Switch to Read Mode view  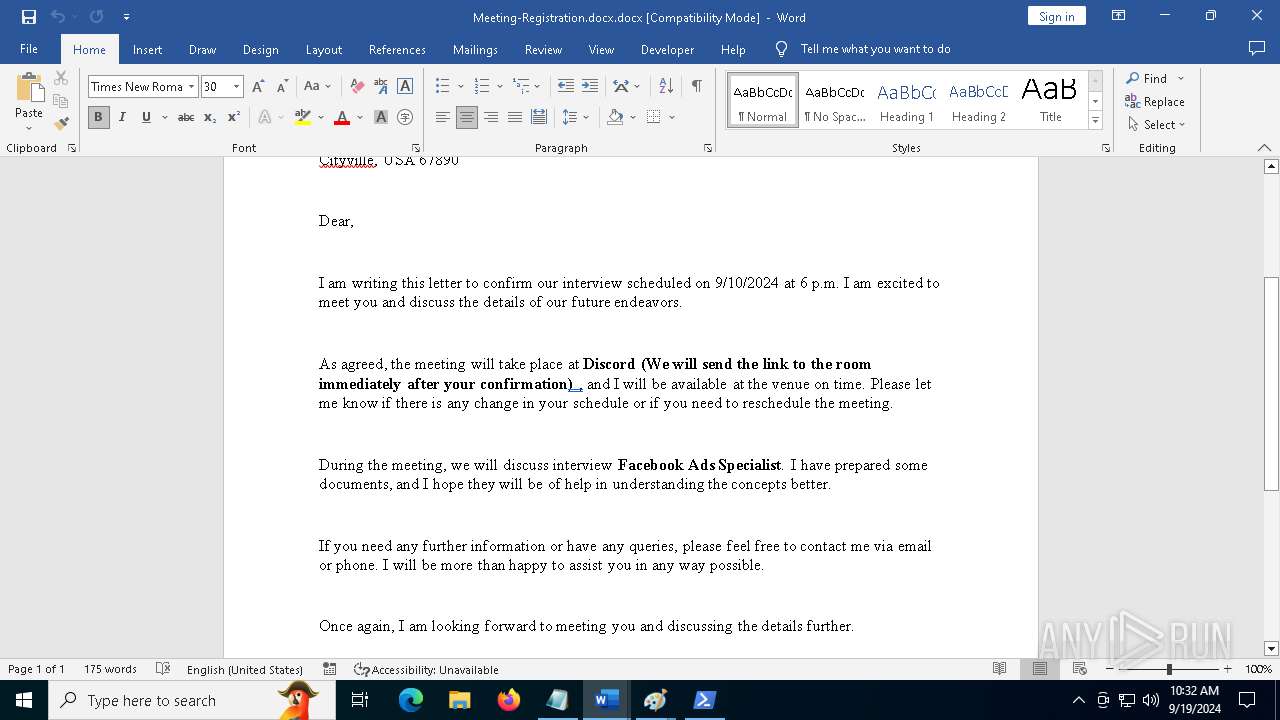[999, 669]
